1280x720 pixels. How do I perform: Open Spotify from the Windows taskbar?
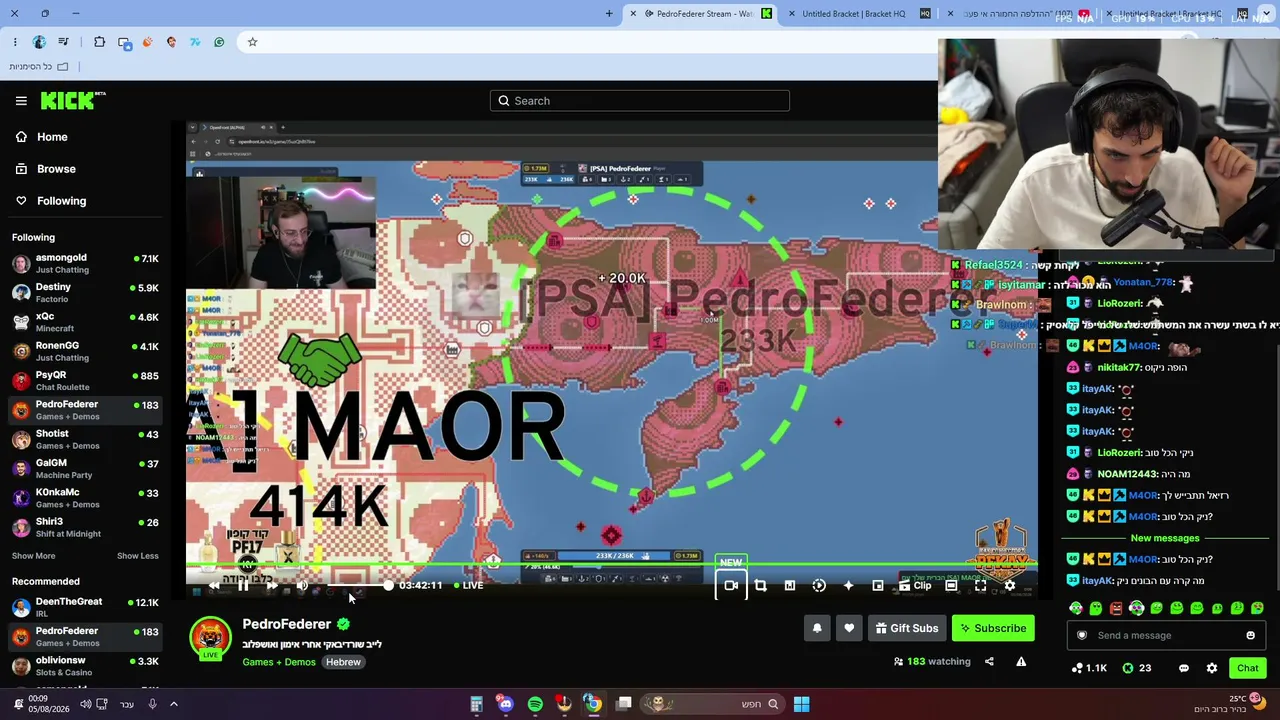(x=535, y=704)
